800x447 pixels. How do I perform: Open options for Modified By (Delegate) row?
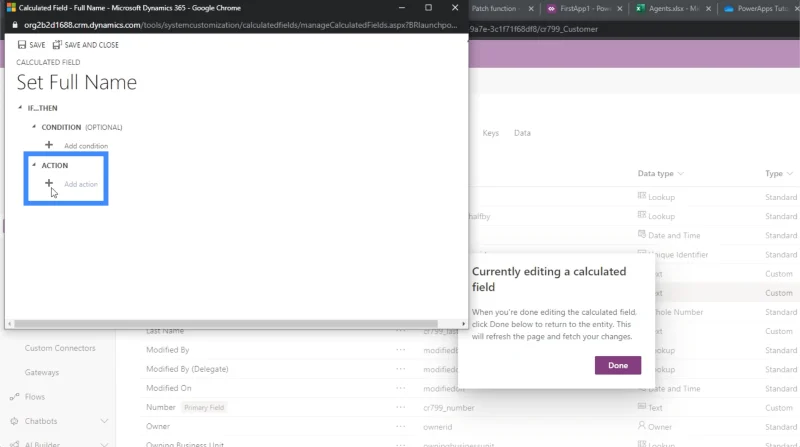(x=401, y=369)
